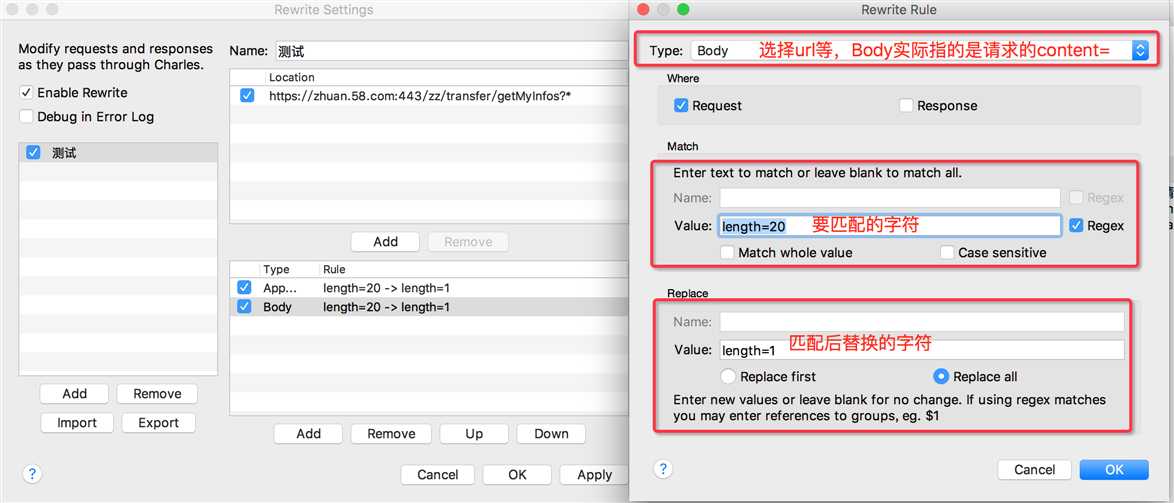Screen dimensions: 1174x503
Task: Click Cancel in Rewrite Rule dialog
Action: [1035, 469]
